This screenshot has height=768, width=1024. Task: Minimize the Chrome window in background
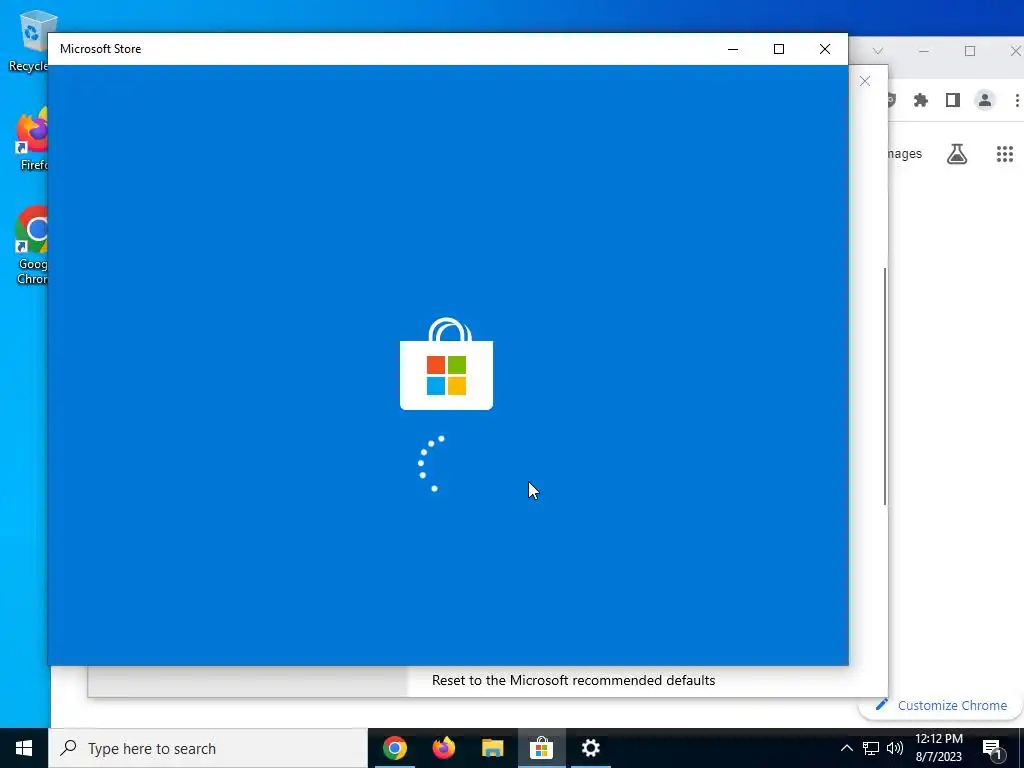[x=923, y=51]
